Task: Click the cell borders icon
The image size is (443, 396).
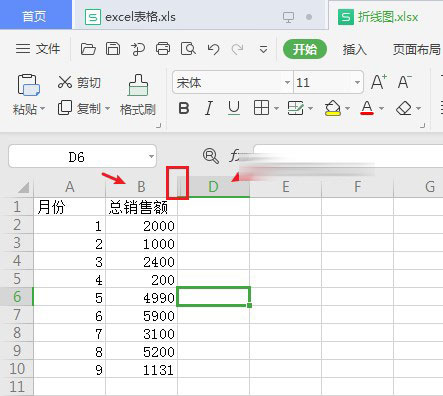Action: tap(261, 108)
